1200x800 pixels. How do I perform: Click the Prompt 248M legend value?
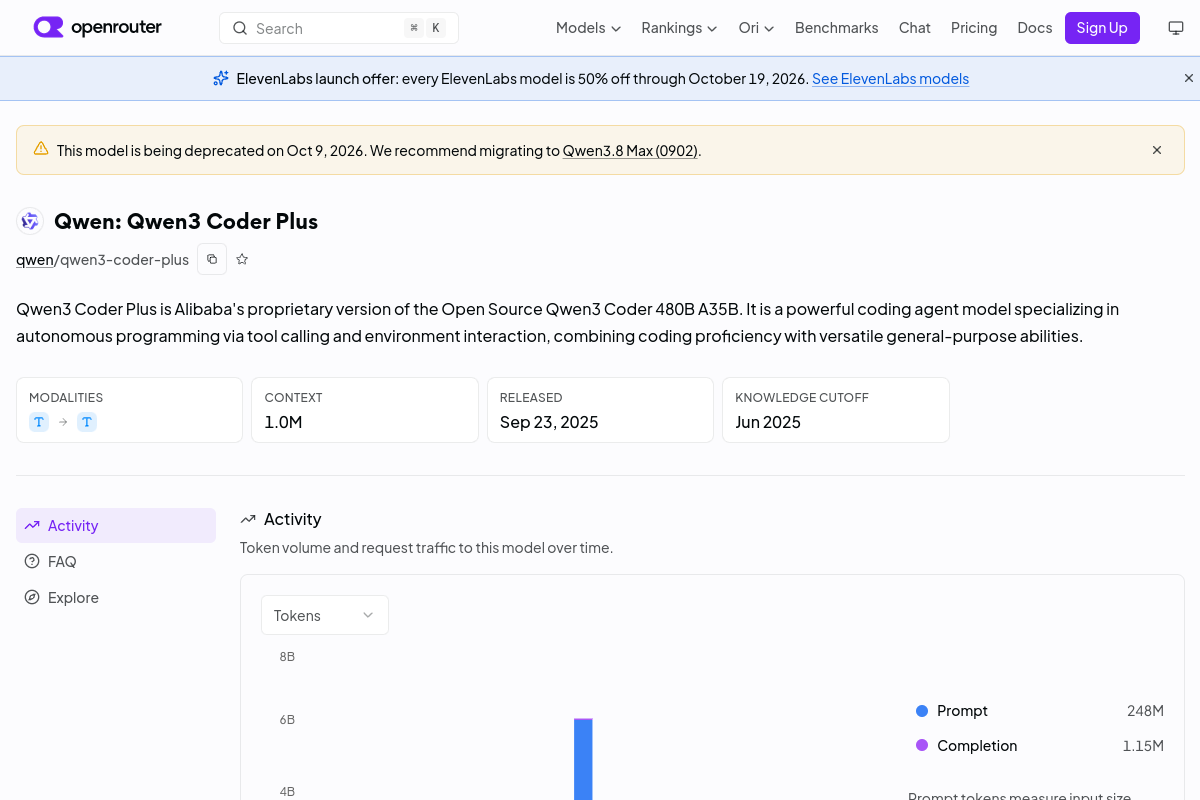[1145, 711]
